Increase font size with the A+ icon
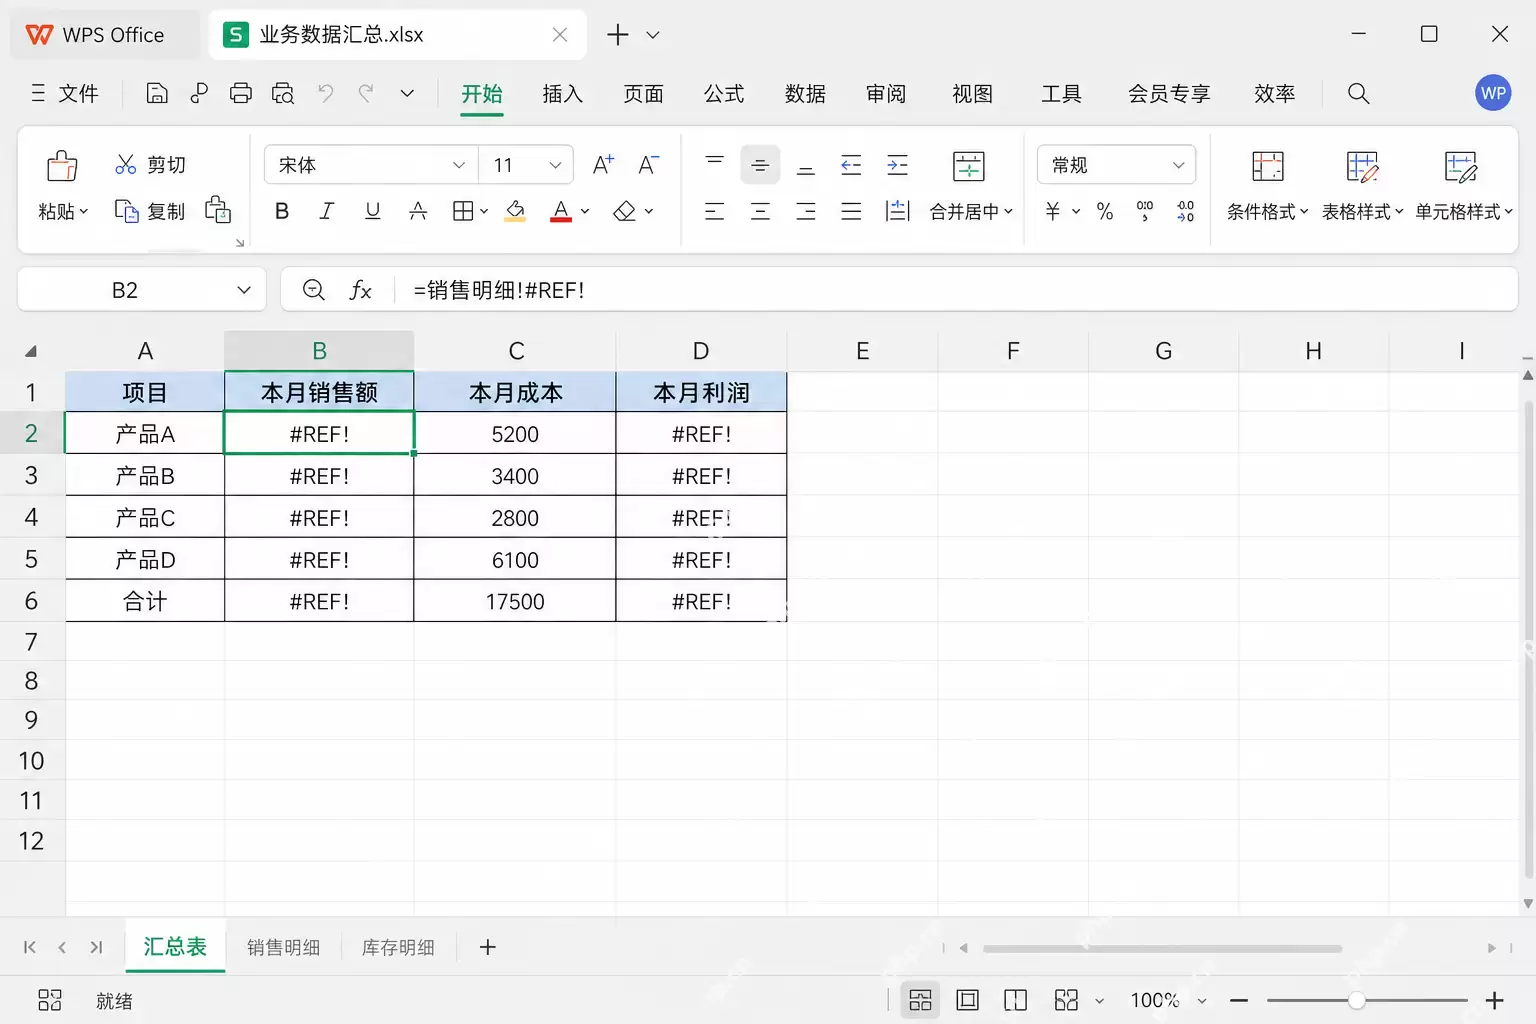This screenshot has width=1536, height=1024. 603,164
